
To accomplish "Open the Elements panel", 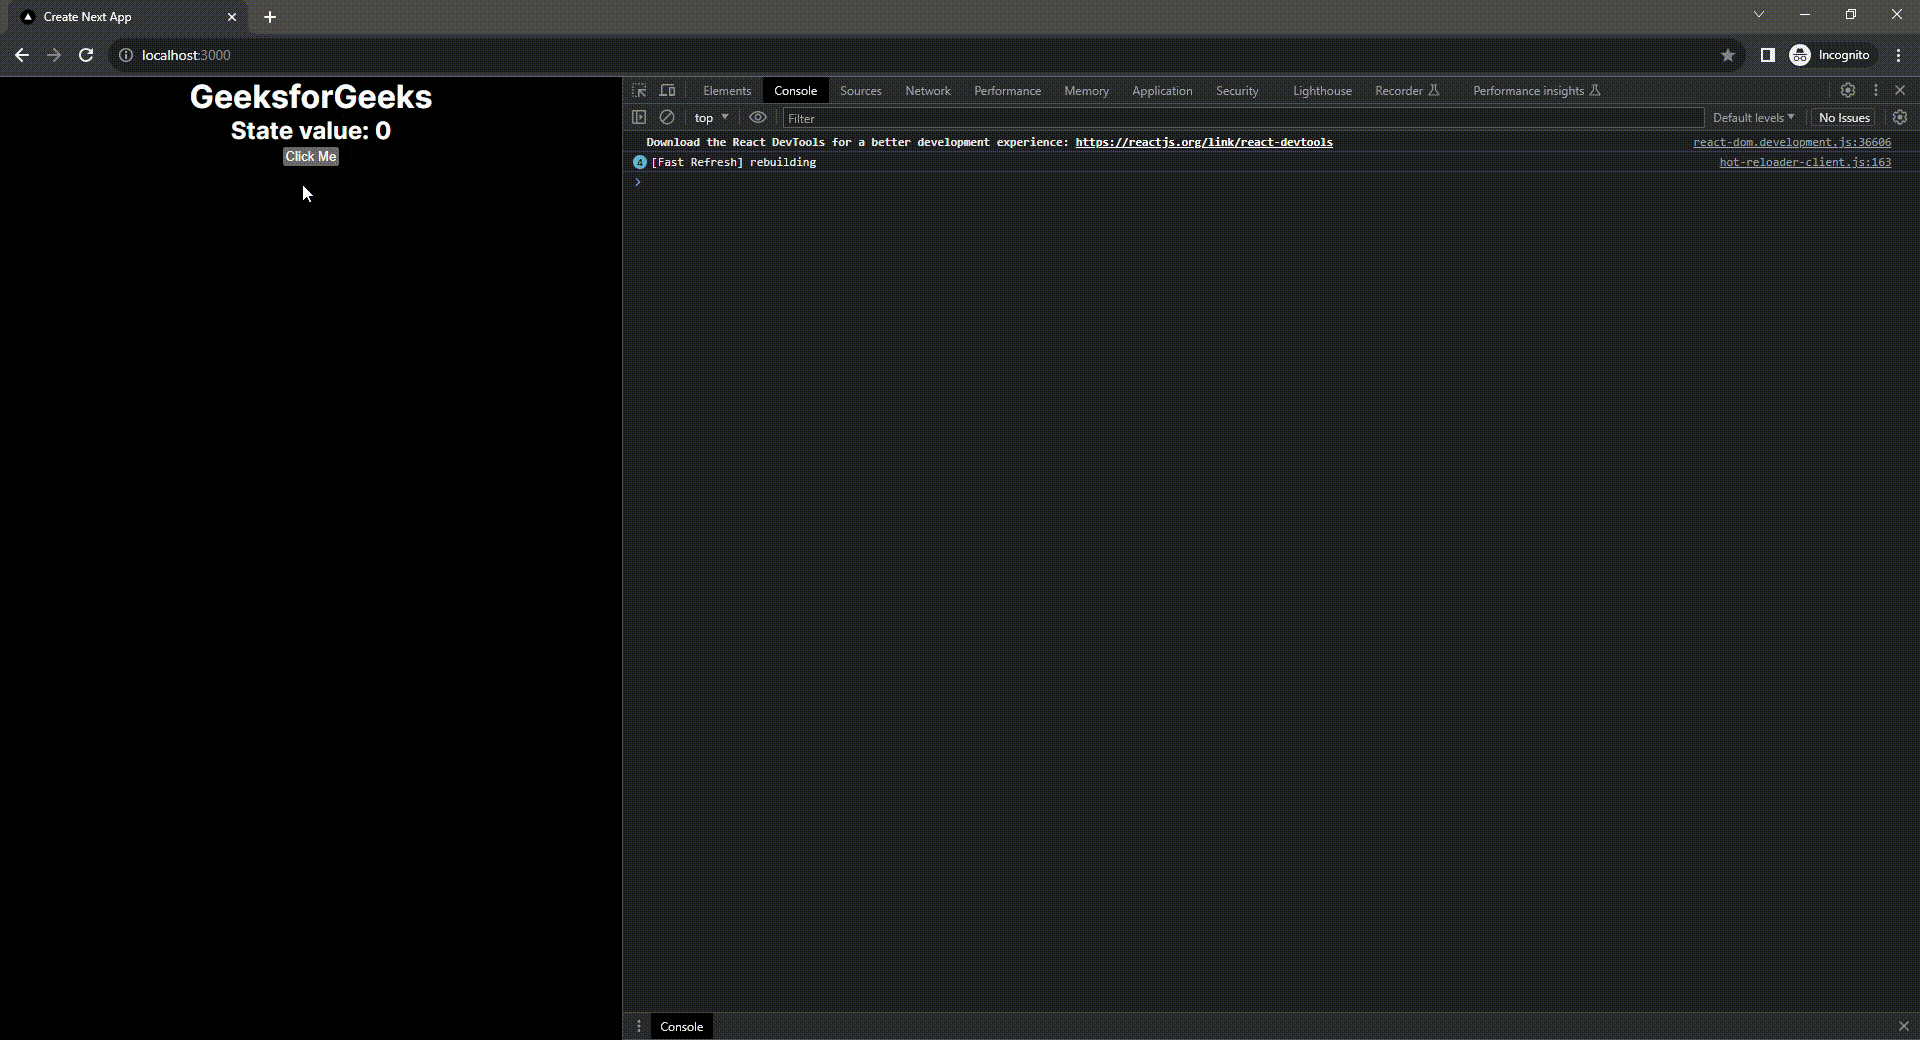I will click(x=727, y=91).
